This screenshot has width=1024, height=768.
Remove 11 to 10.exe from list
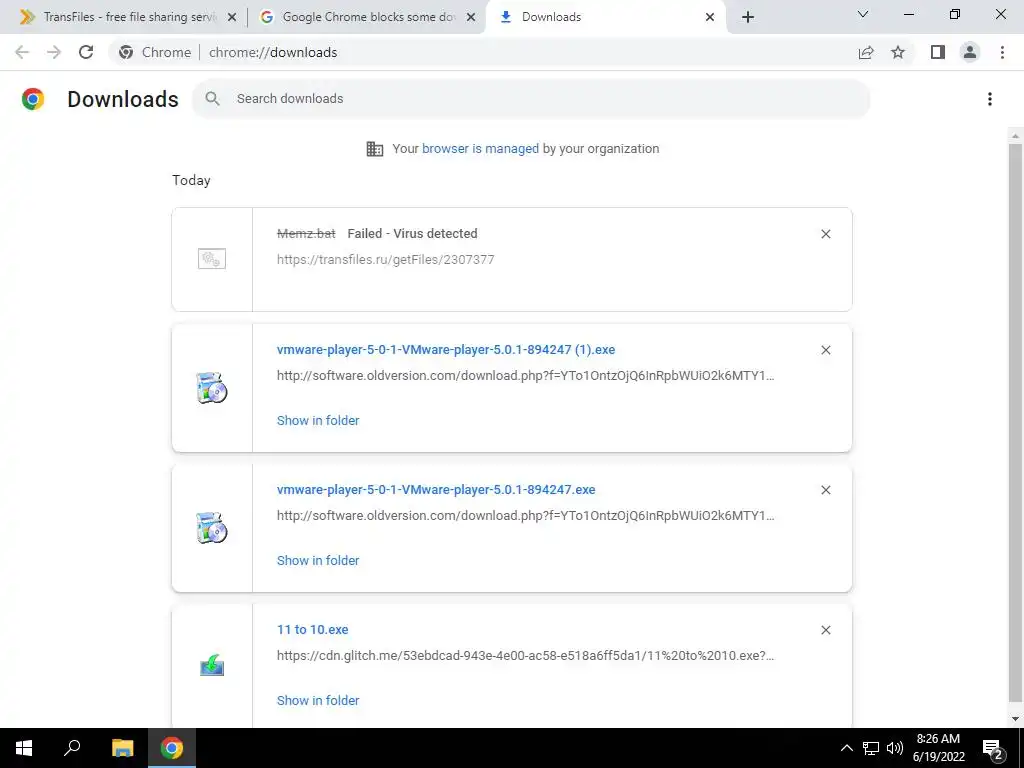(825, 630)
